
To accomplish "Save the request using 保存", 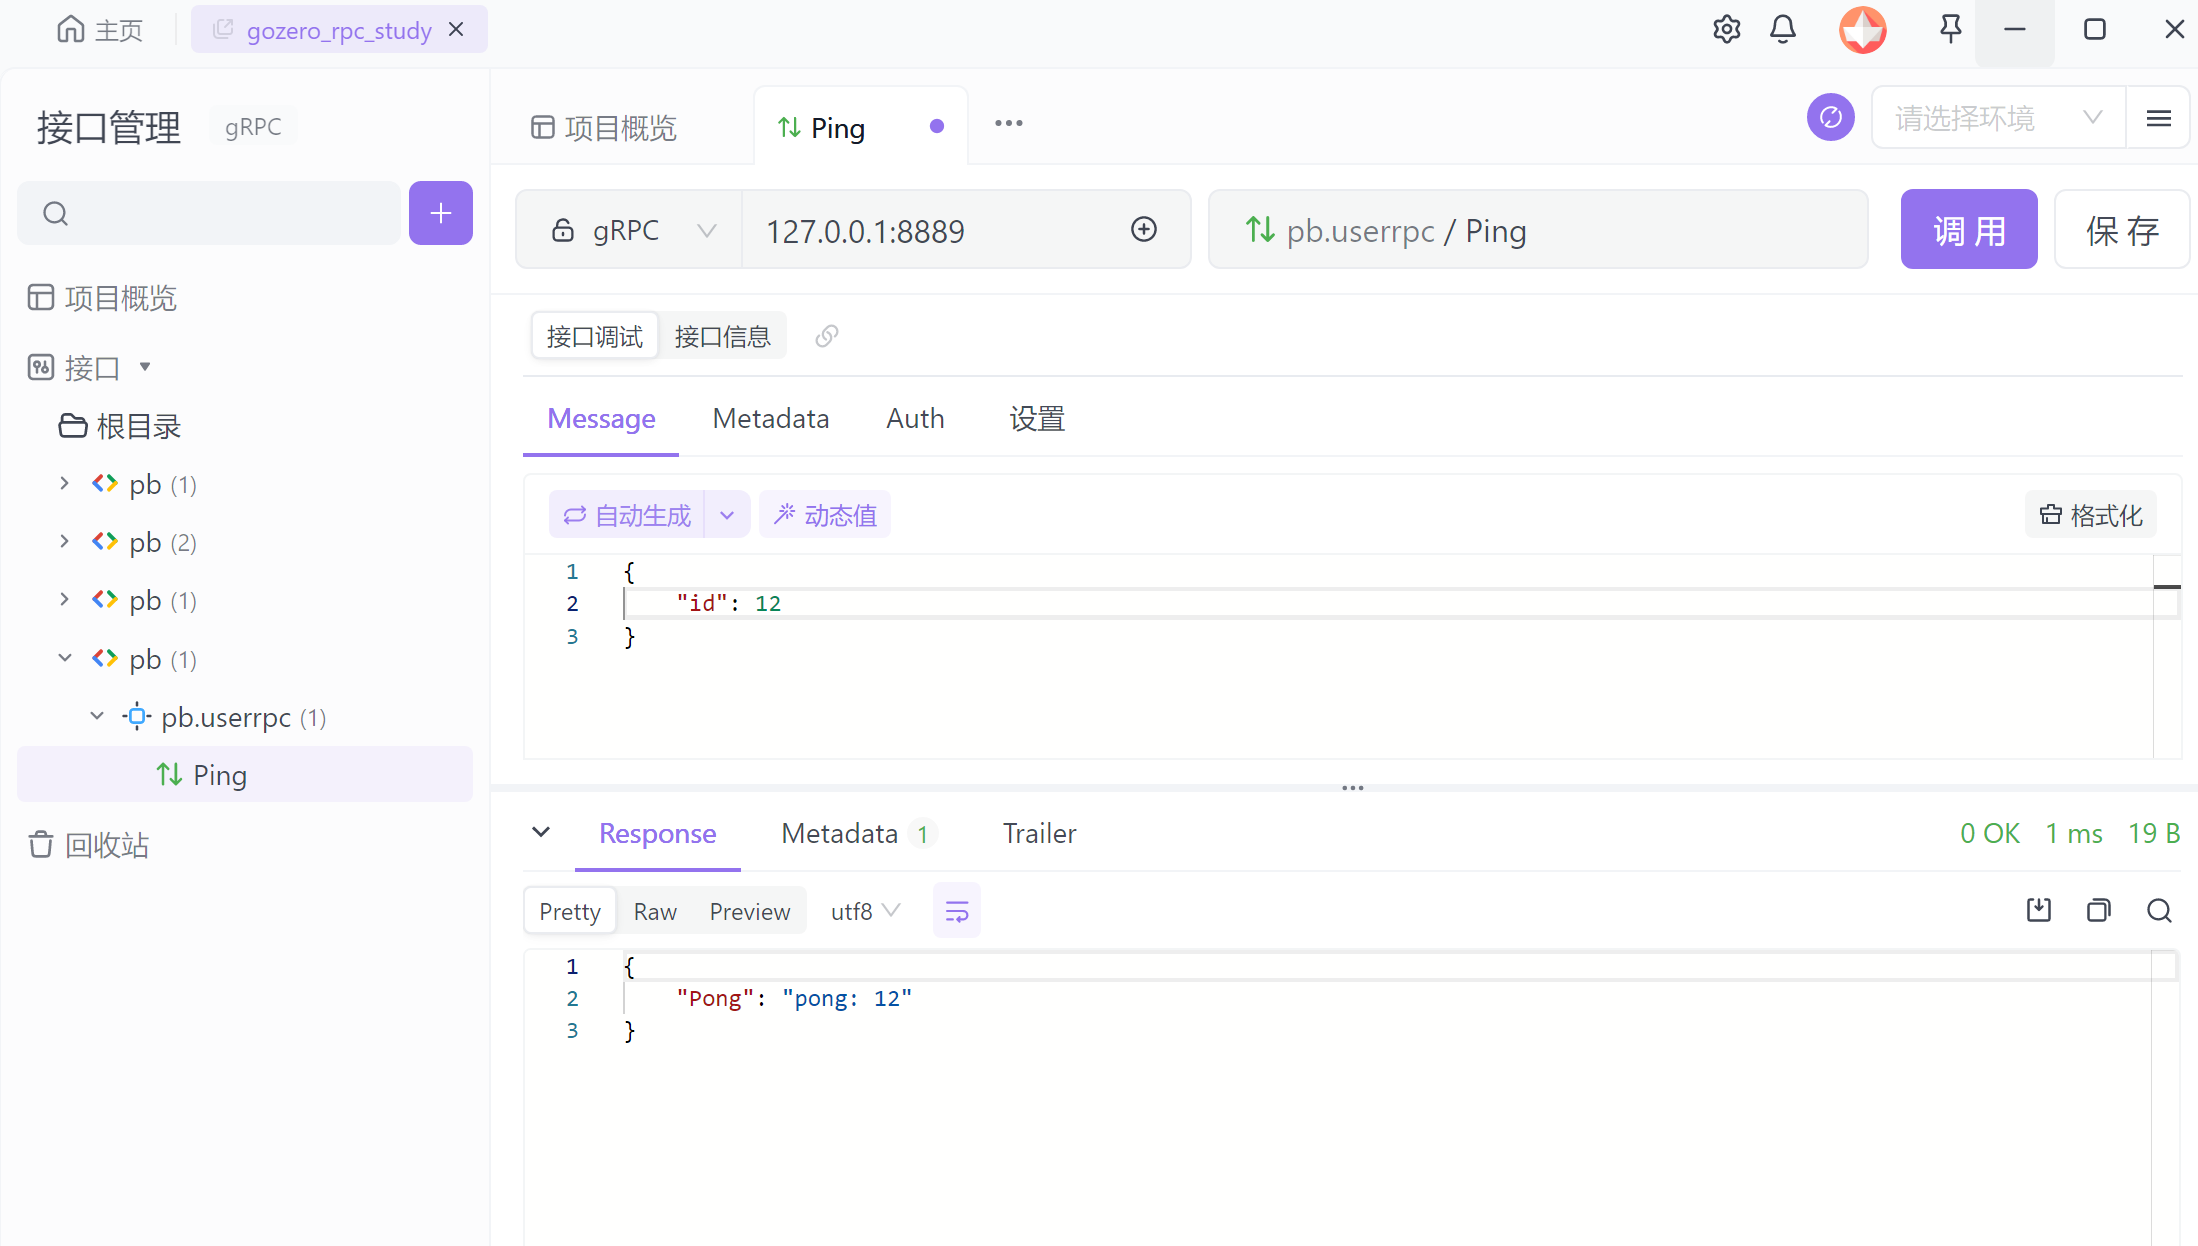I will pos(2121,229).
